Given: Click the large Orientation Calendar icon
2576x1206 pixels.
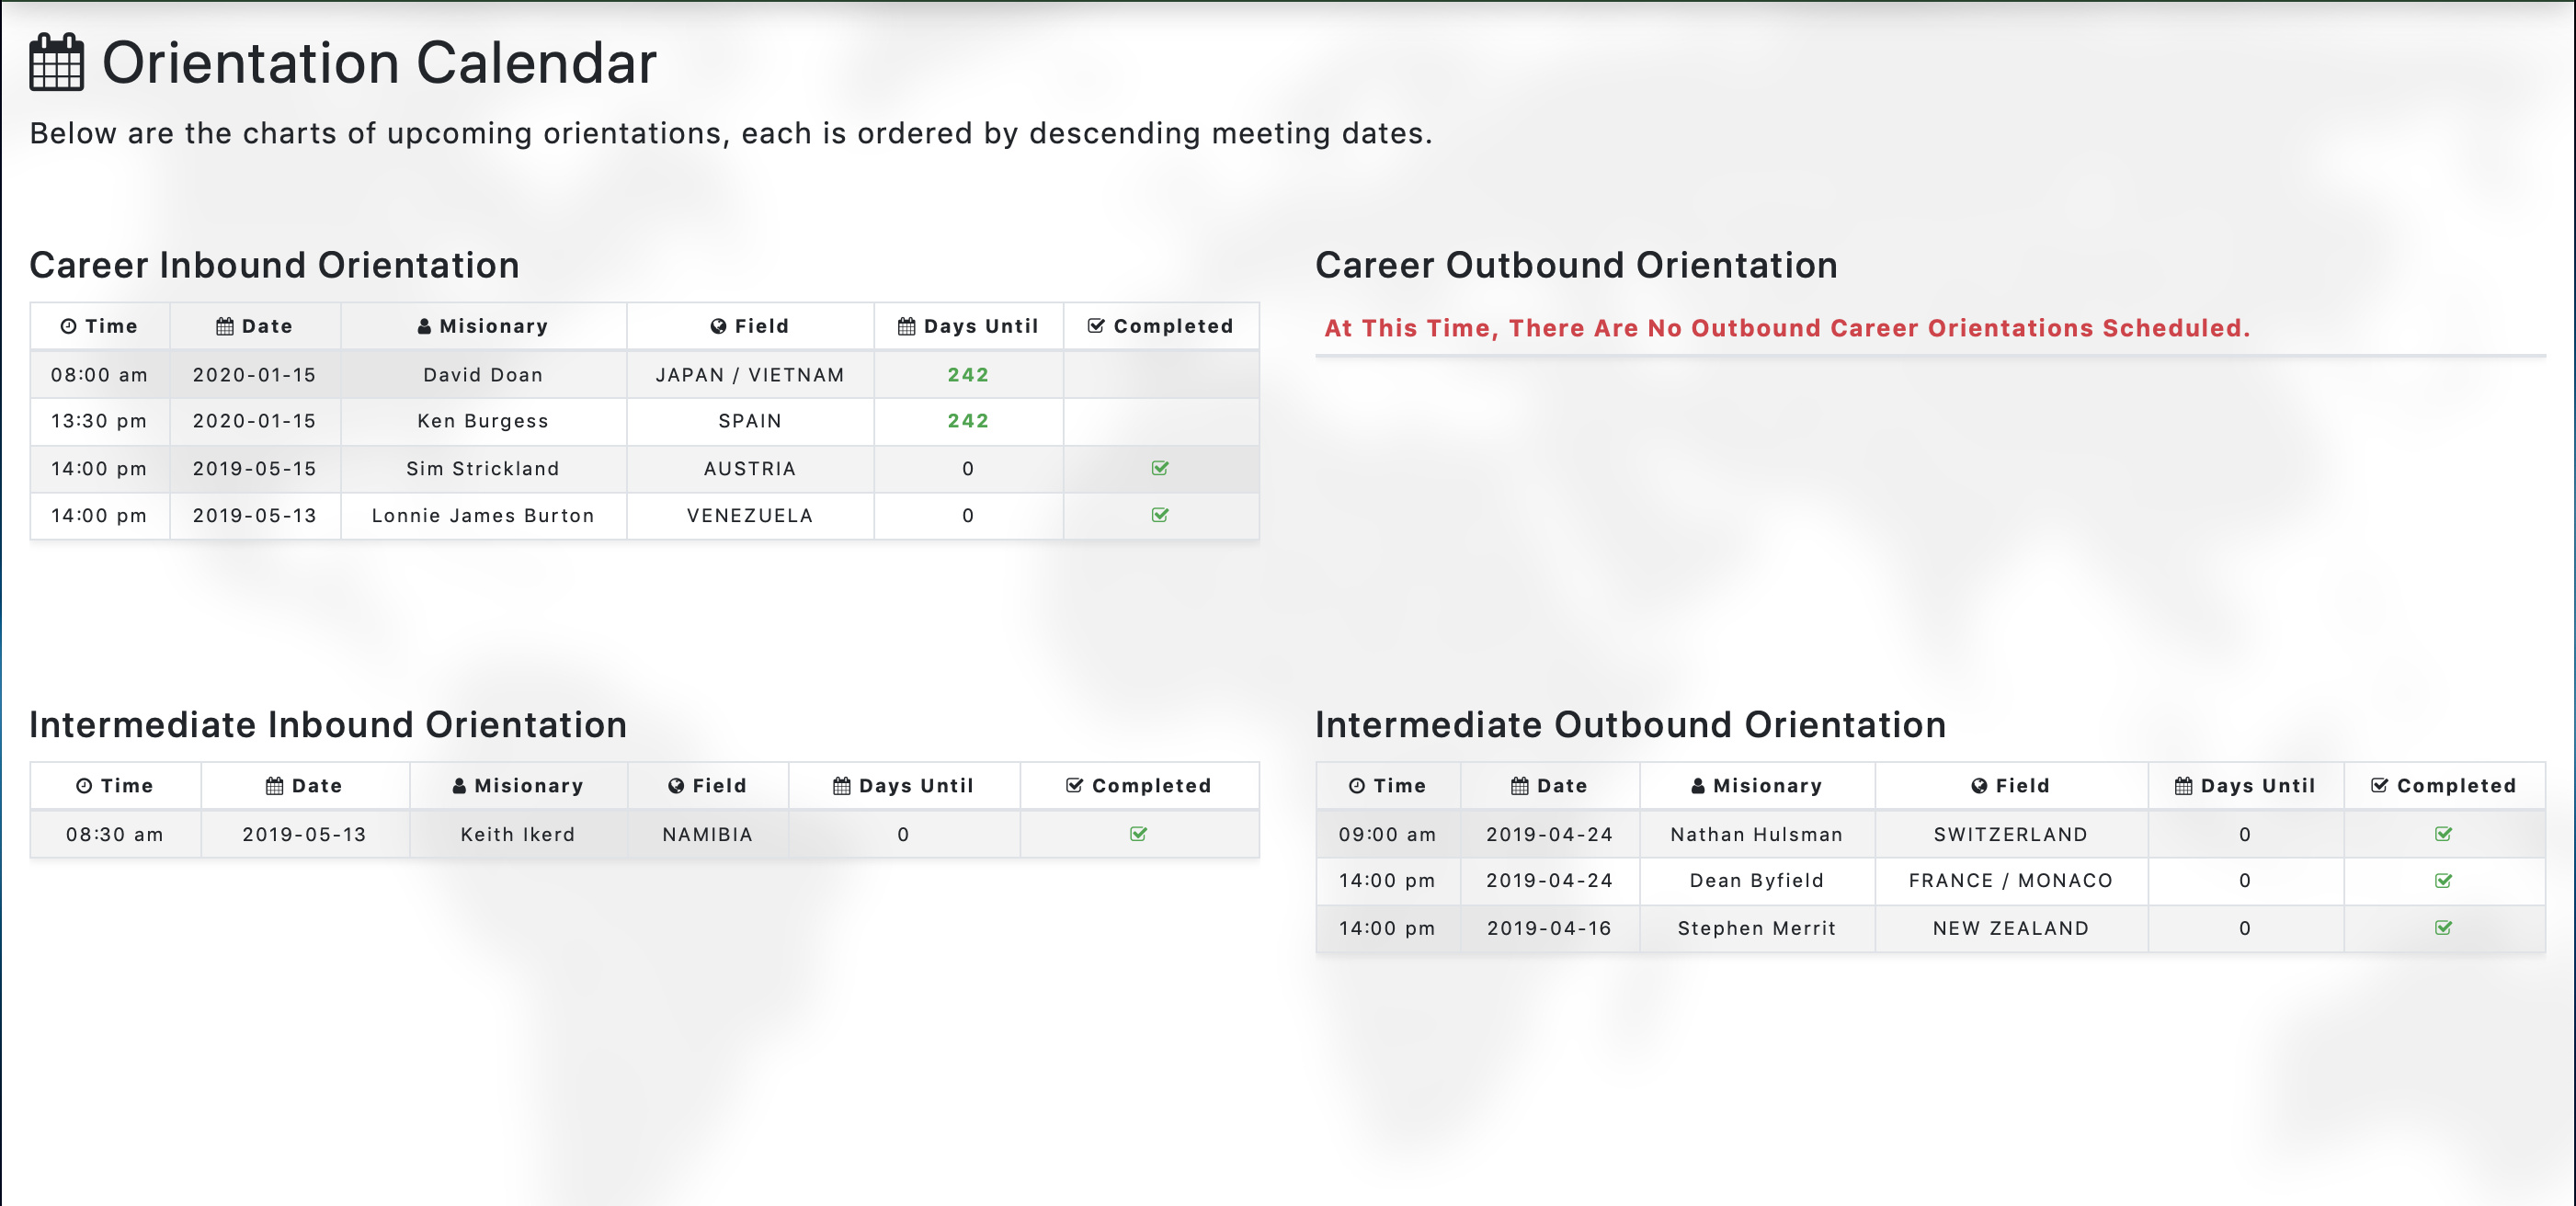Looking at the screenshot, I should click(56, 63).
